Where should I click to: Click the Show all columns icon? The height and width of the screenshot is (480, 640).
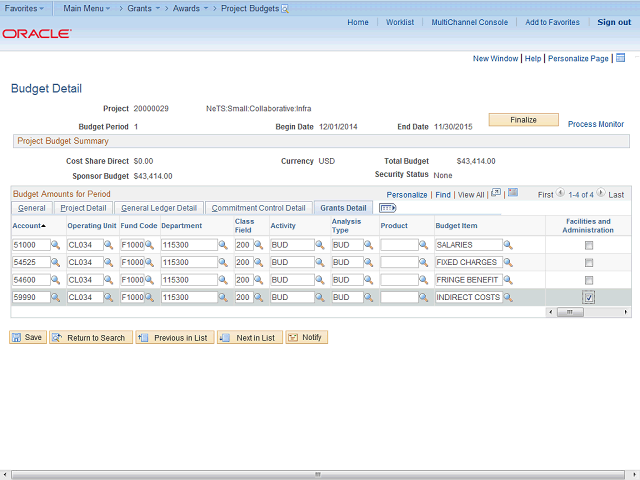387,208
